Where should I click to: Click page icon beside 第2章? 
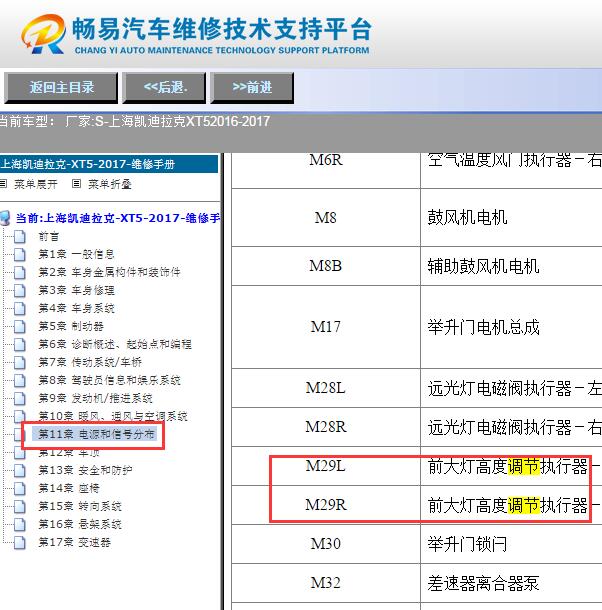pyautogui.click(x=19, y=272)
